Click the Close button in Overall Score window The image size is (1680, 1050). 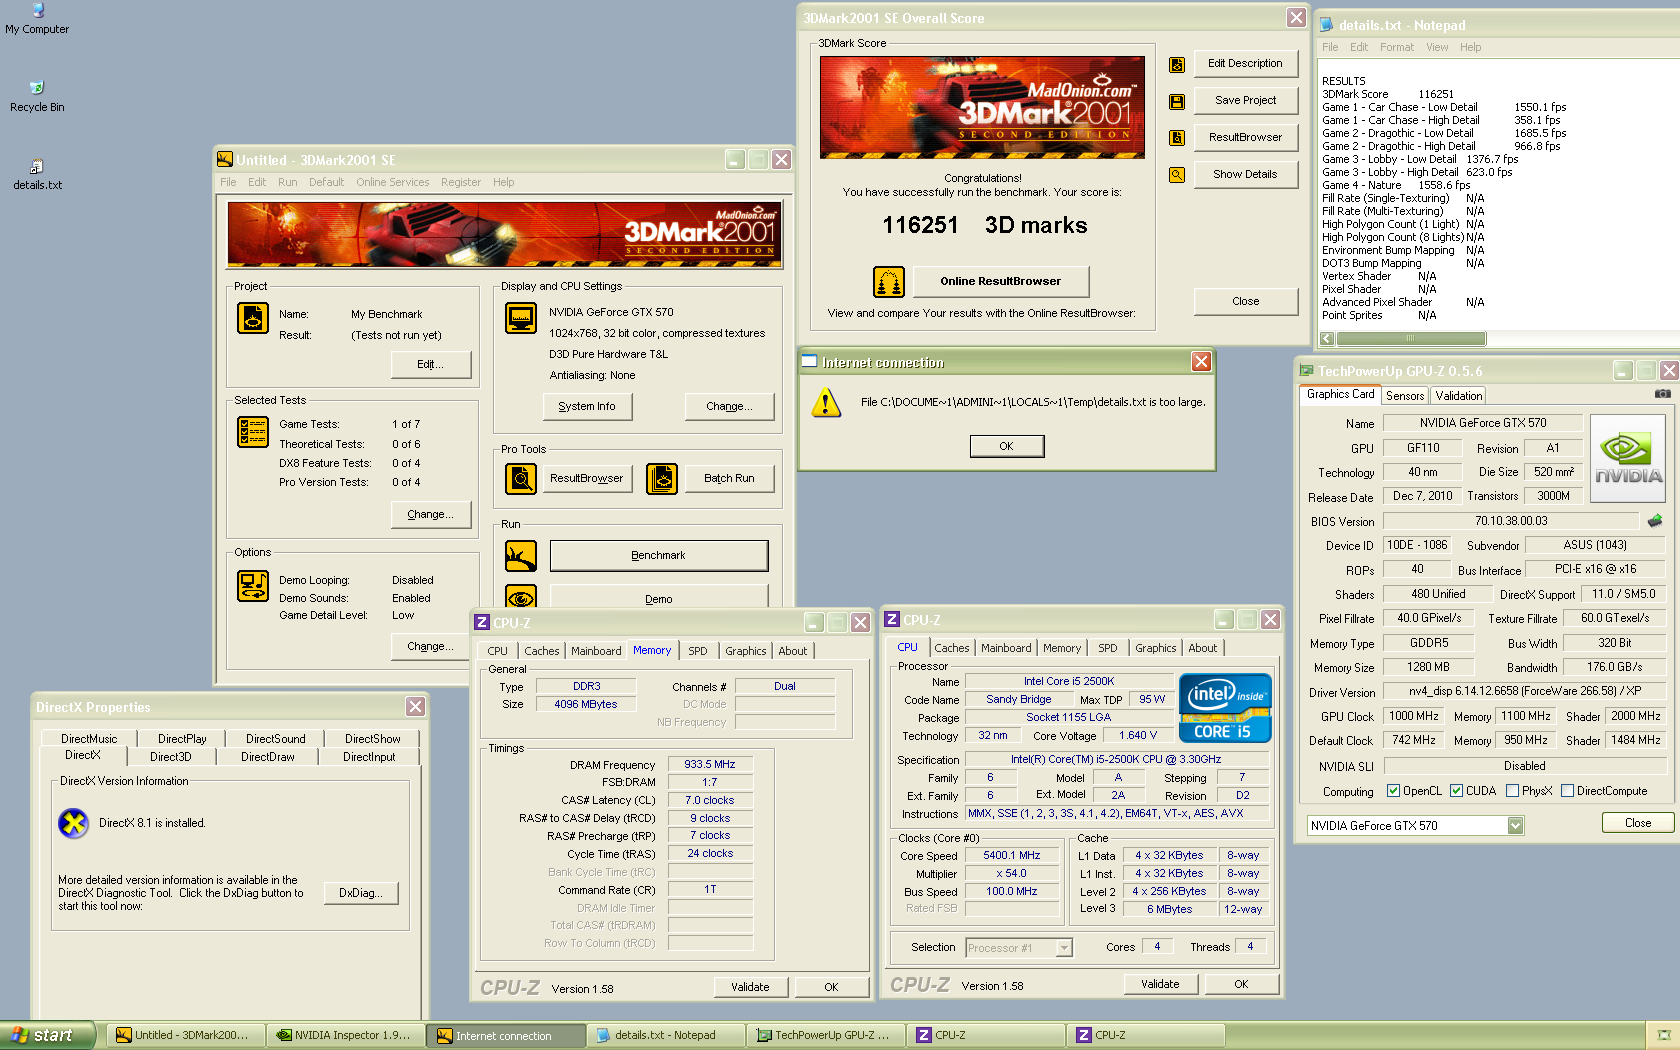tap(1245, 301)
